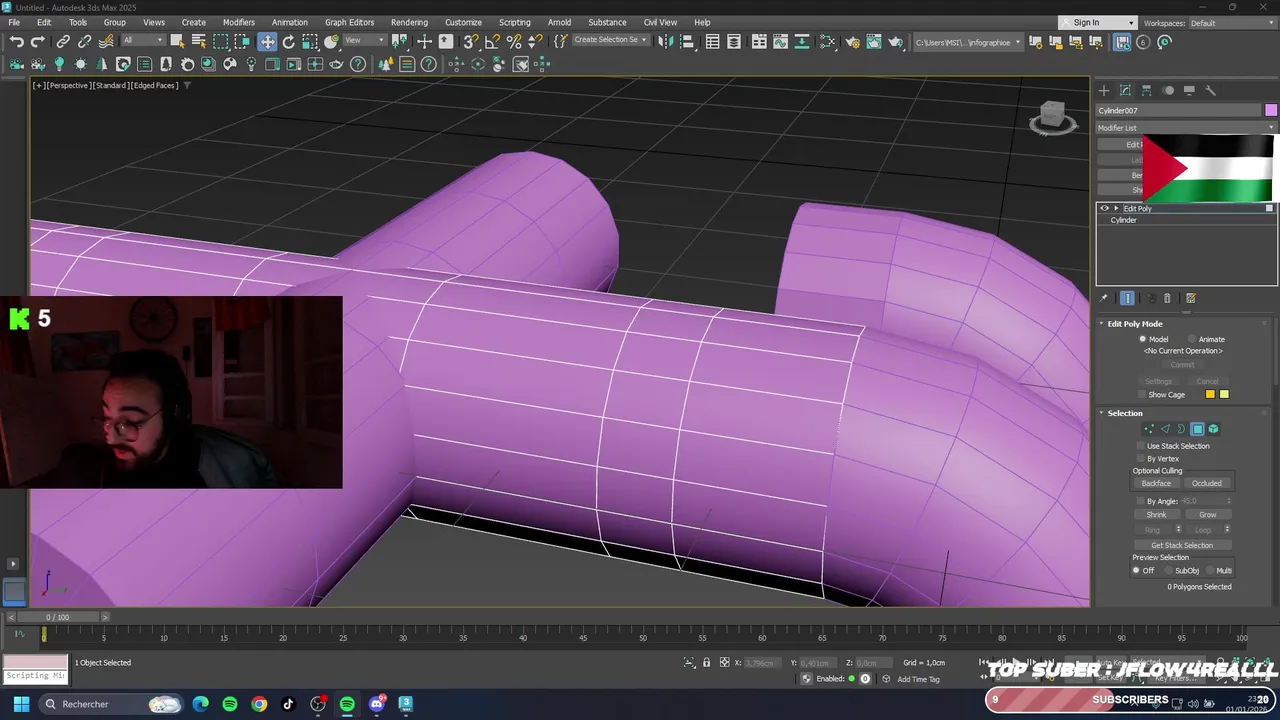Screen dimensions: 1280x720
Task: Select Polygon sub-object level icon
Action: (1197, 429)
